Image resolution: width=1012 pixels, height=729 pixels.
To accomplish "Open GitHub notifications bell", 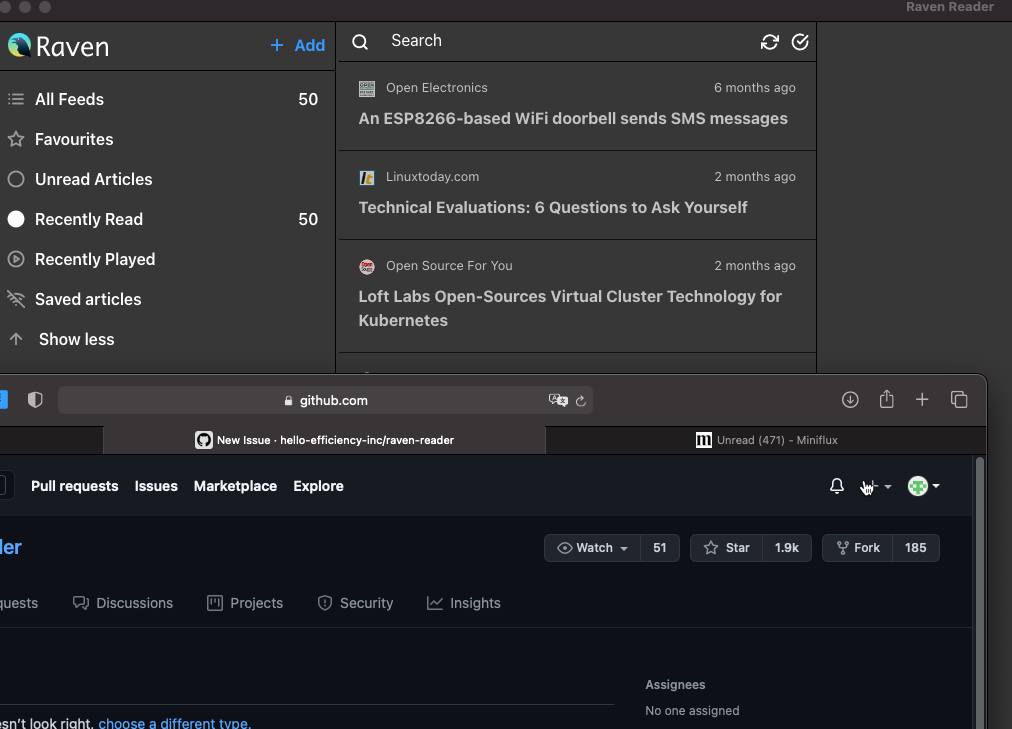I will tap(836, 486).
